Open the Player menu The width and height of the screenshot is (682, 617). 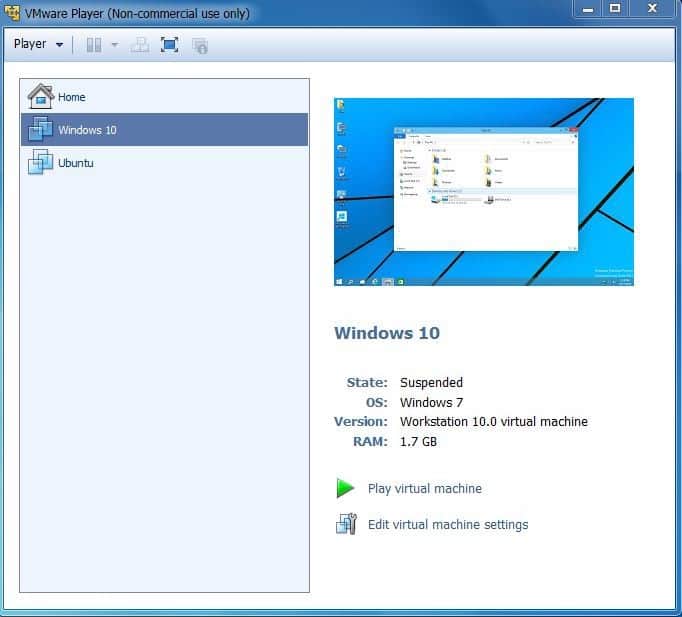coord(38,44)
